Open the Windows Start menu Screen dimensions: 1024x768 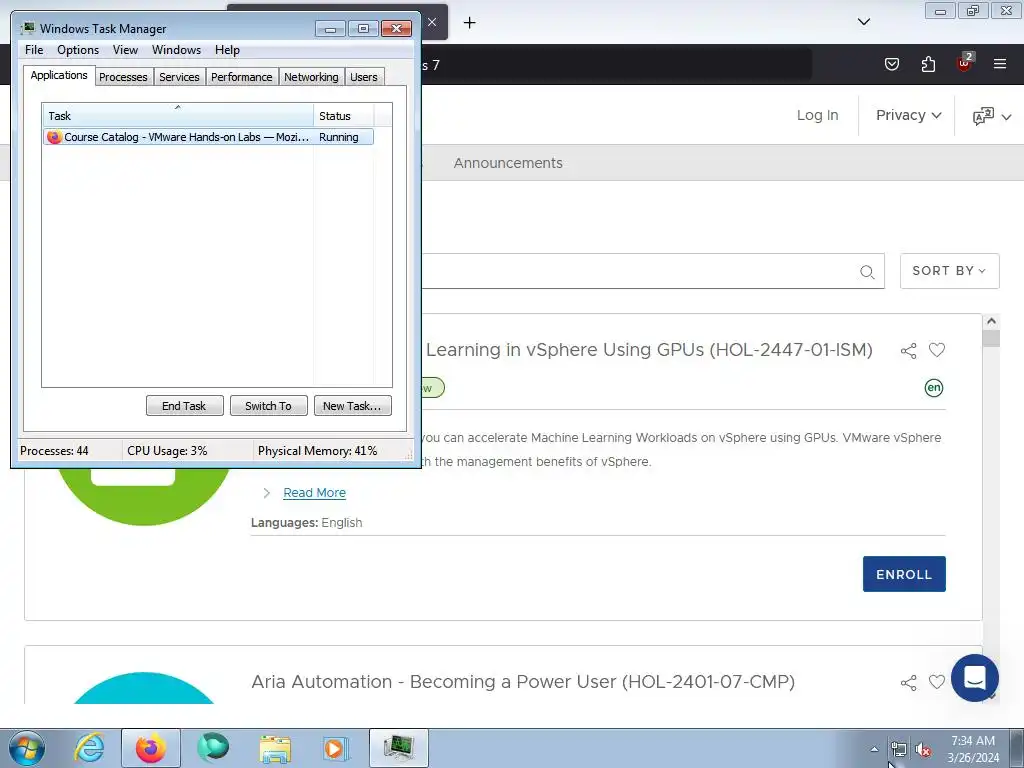pos(26,748)
